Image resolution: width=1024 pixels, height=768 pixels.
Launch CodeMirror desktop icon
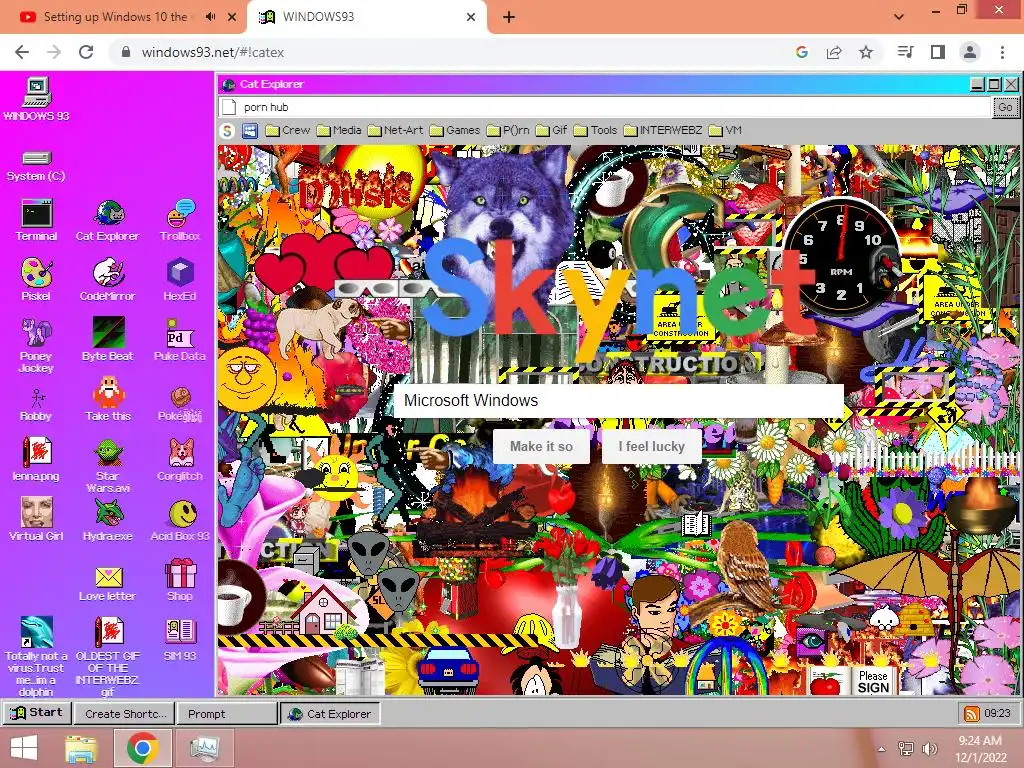pos(108,280)
